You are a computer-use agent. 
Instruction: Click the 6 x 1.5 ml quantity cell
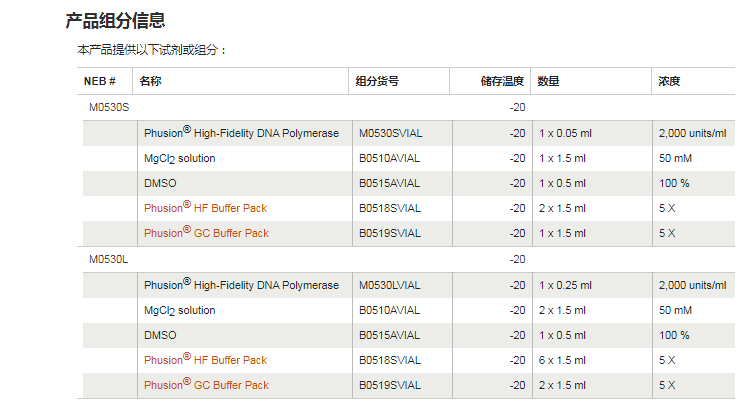tap(562, 360)
